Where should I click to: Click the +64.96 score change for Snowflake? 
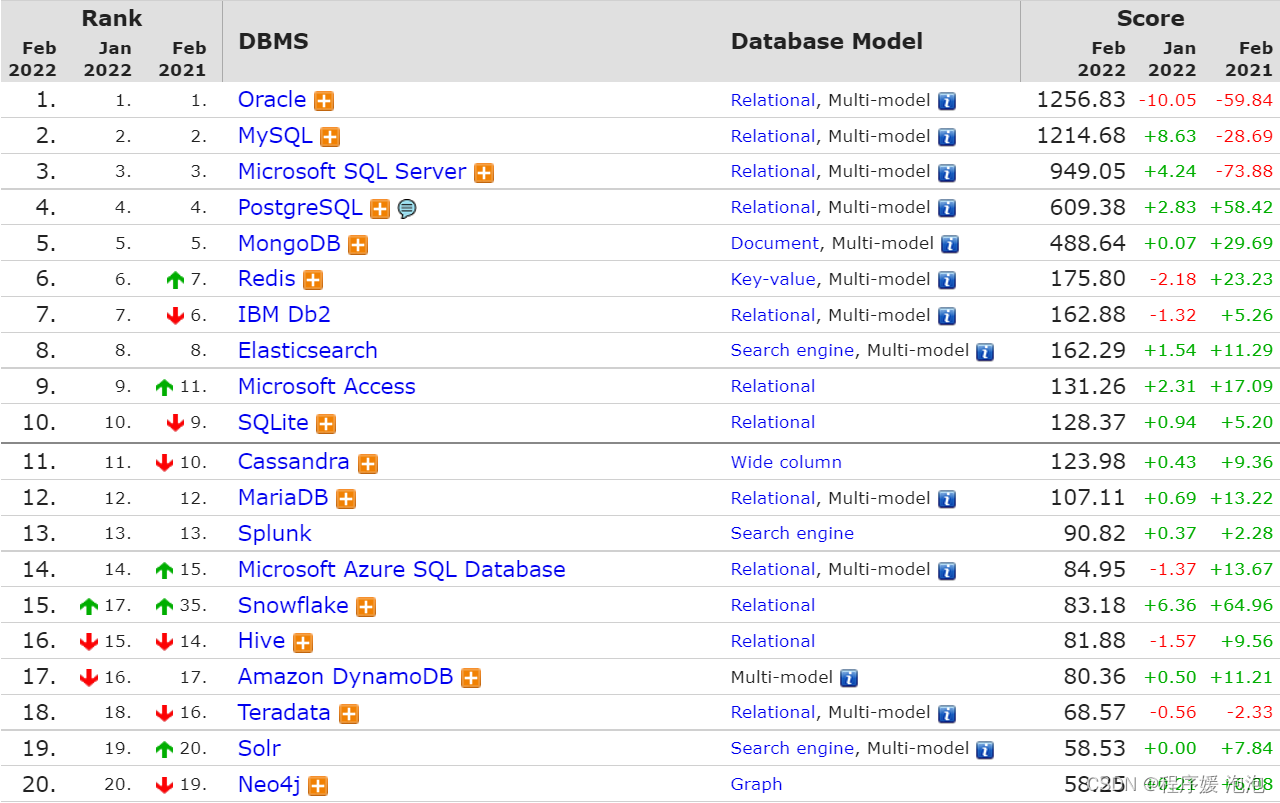click(x=1241, y=606)
